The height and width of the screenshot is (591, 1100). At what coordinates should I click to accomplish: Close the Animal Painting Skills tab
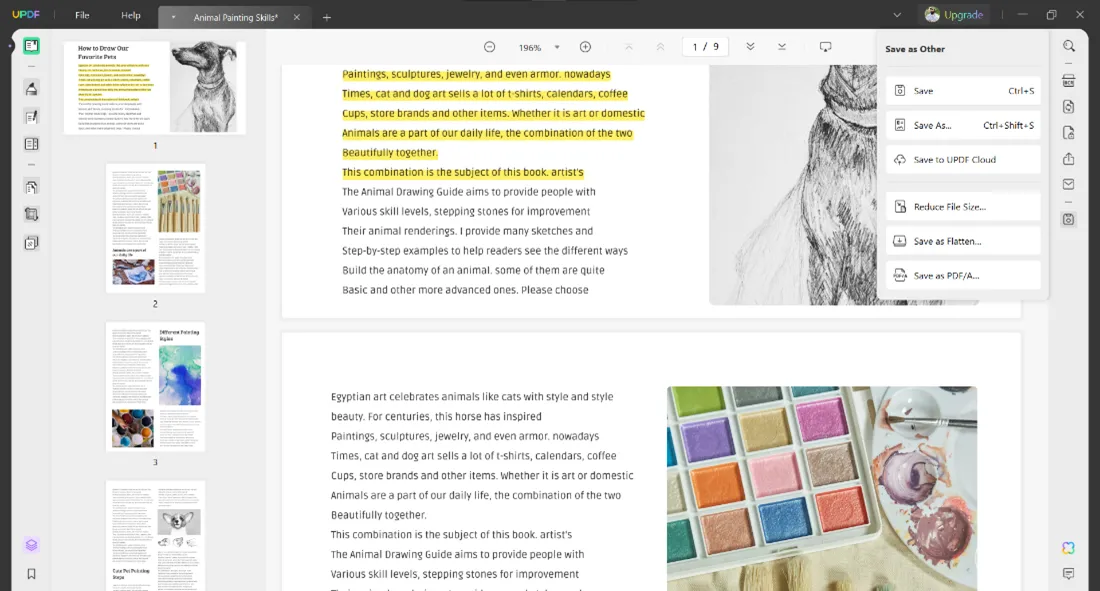pos(297,17)
